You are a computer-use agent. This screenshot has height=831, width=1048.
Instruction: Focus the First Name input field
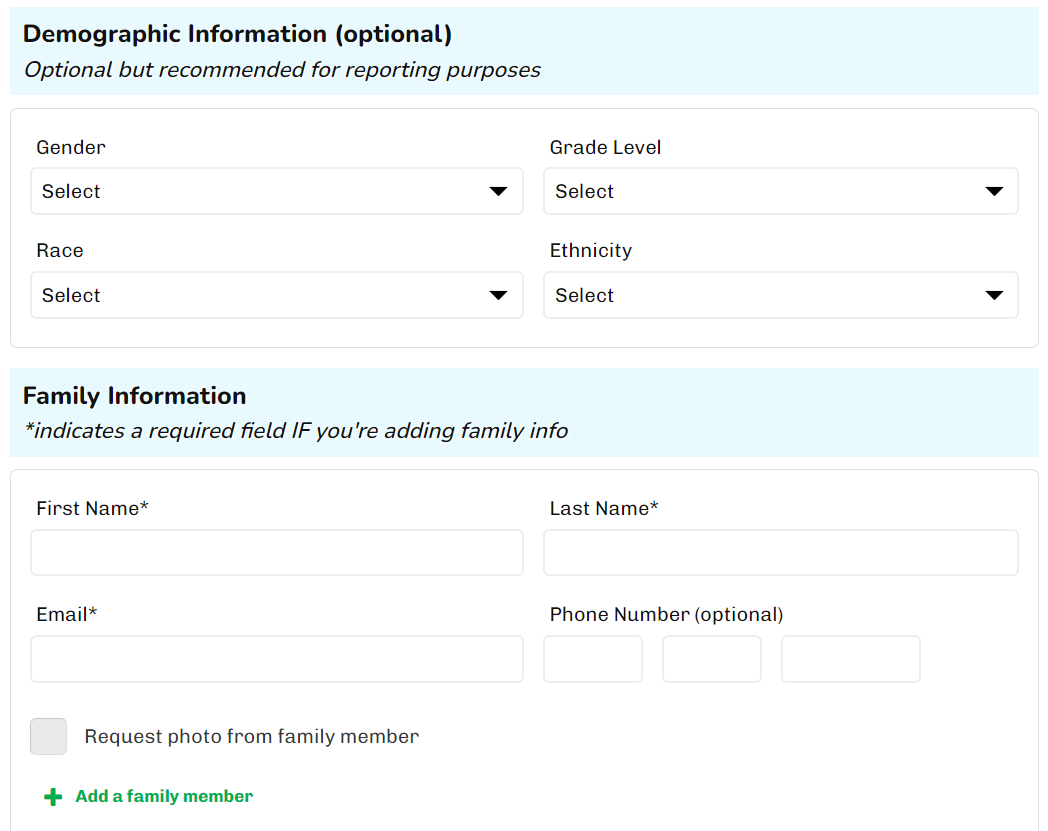276,553
